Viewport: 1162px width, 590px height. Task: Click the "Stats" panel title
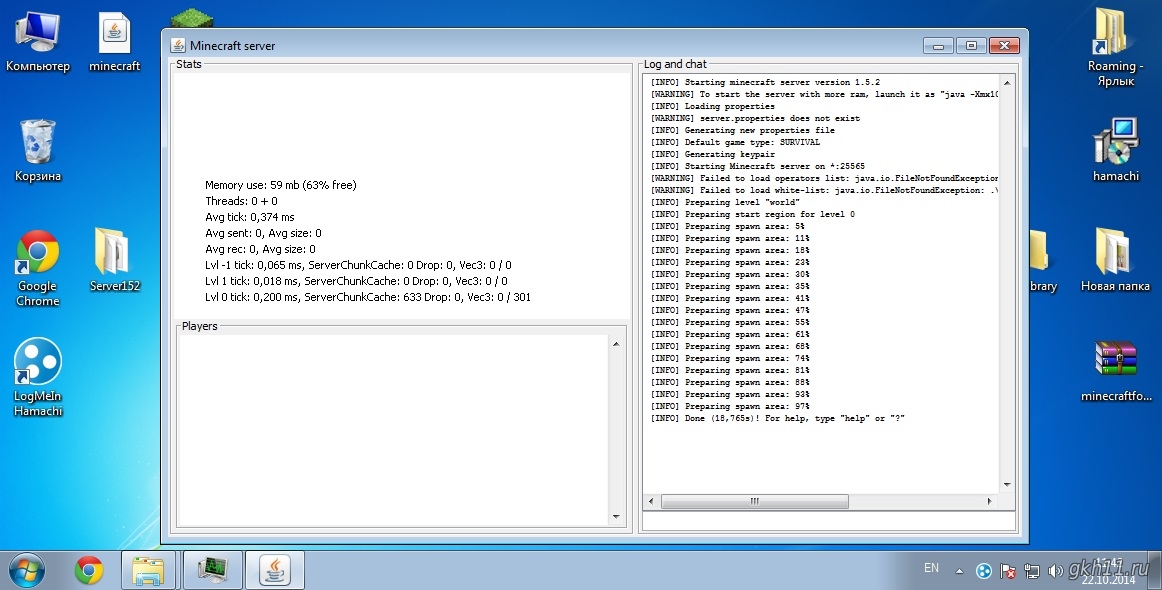coord(189,64)
